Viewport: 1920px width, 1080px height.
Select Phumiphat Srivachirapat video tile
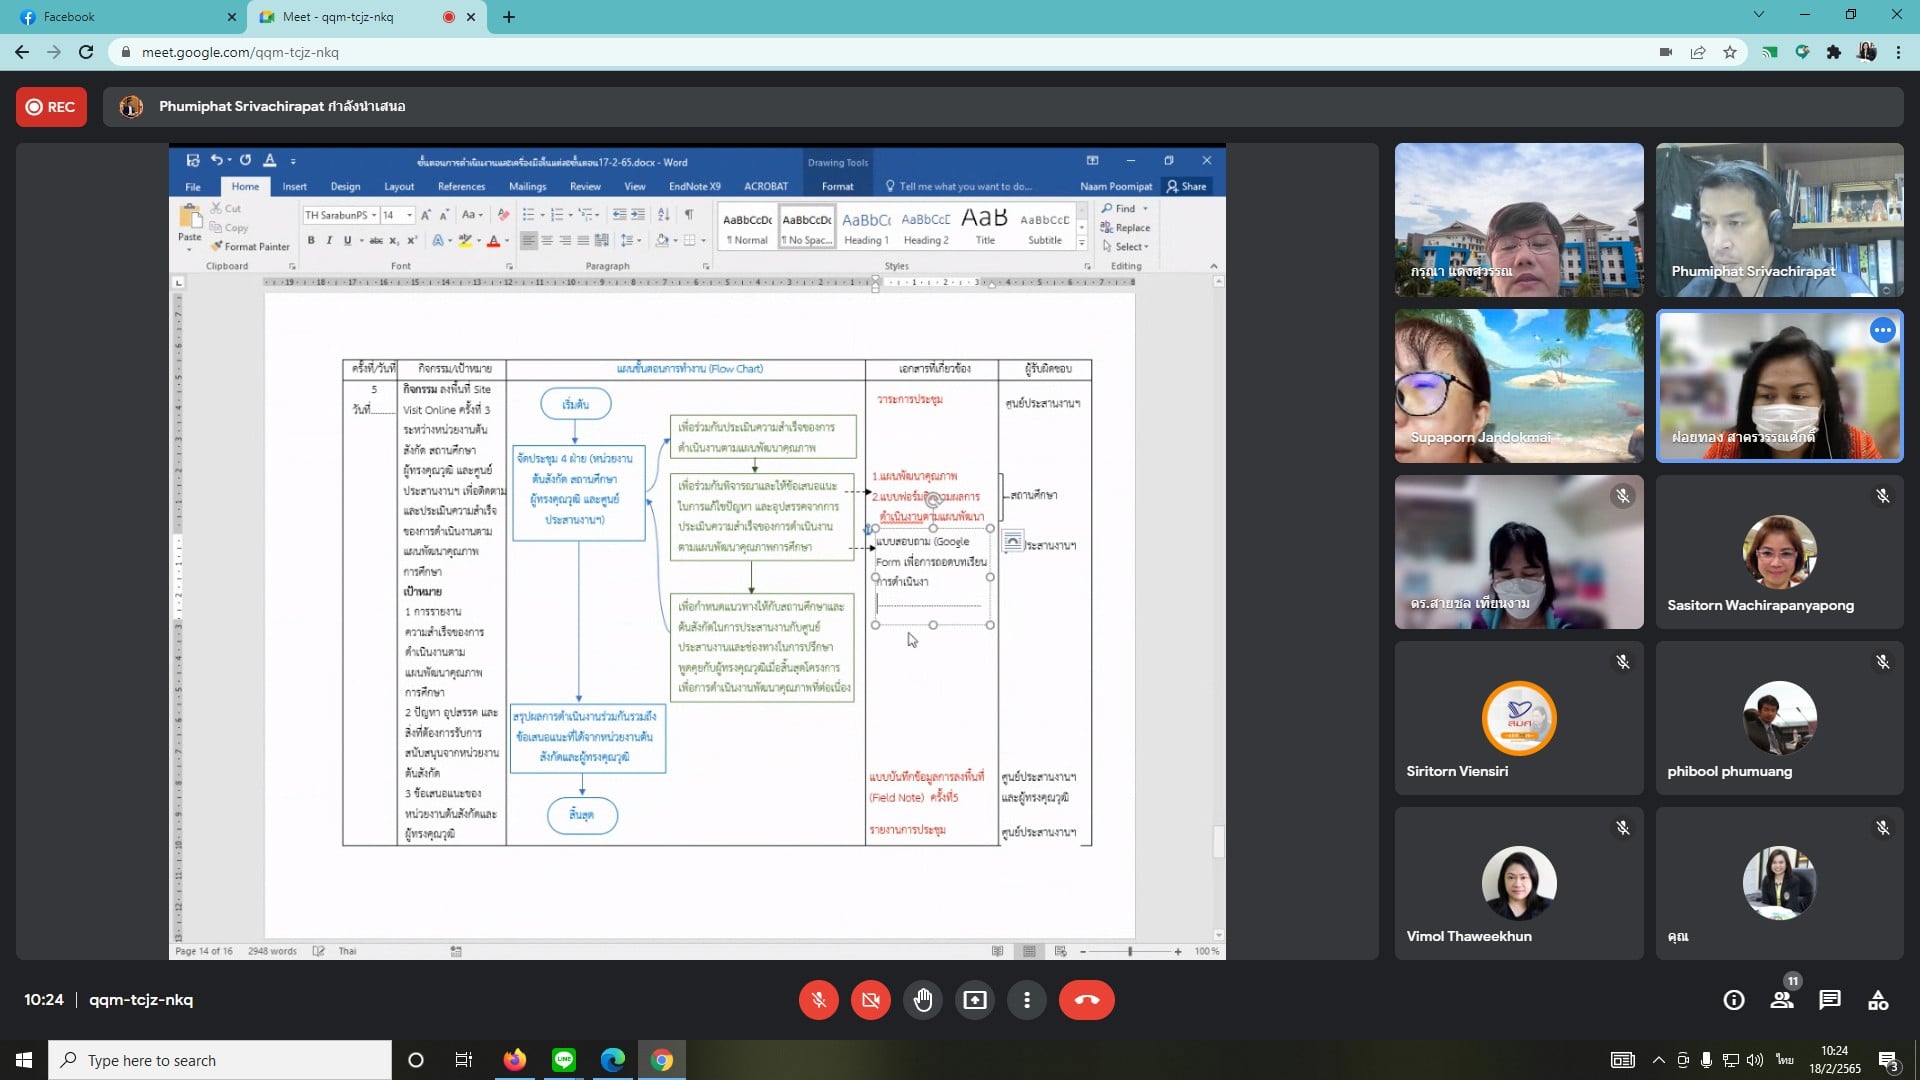click(x=1779, y=220)
